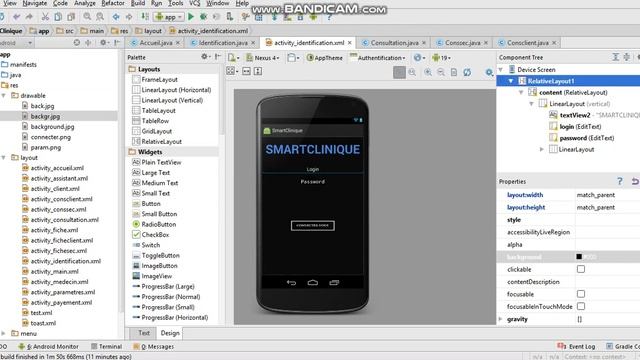Choose AppTheme theme button
The image size is (640, 360).
pos(324,58)
